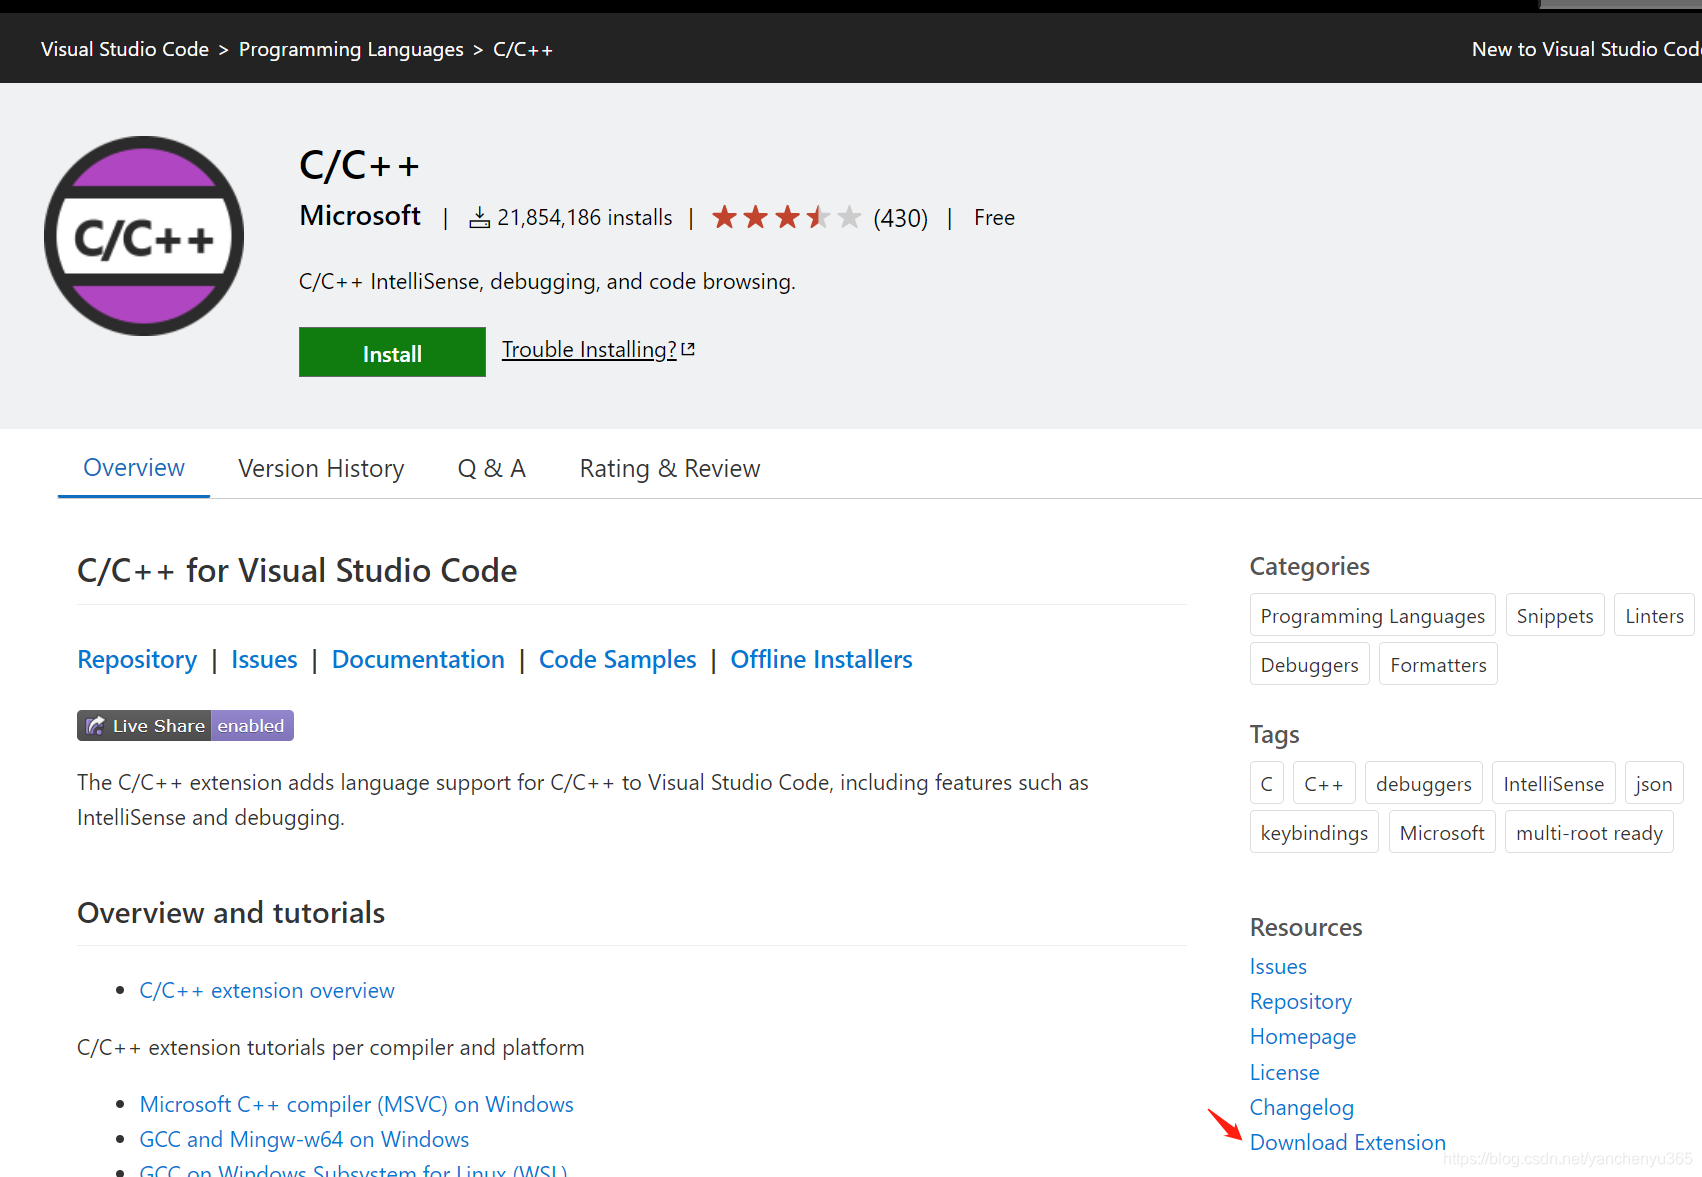Switch to the Rating & Review tab
1702x1177 pixels.
670,468
